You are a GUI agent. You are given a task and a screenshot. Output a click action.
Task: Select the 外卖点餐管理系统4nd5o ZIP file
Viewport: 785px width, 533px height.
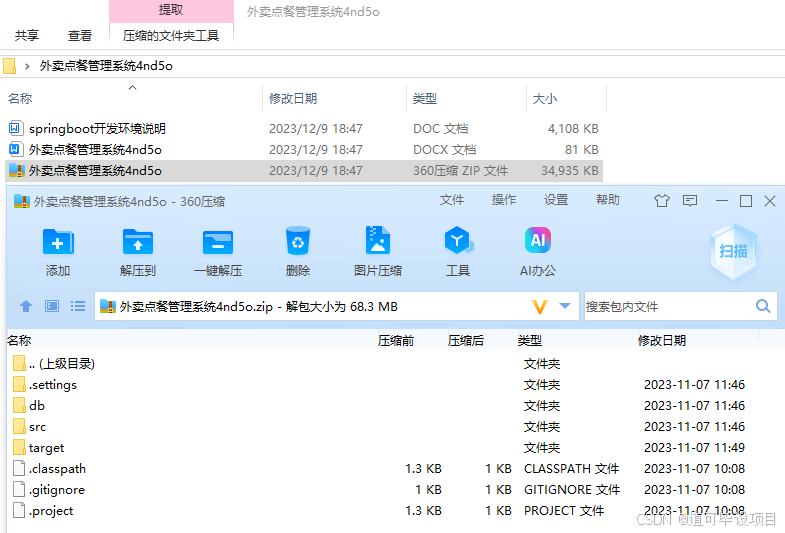coord(304,171)
